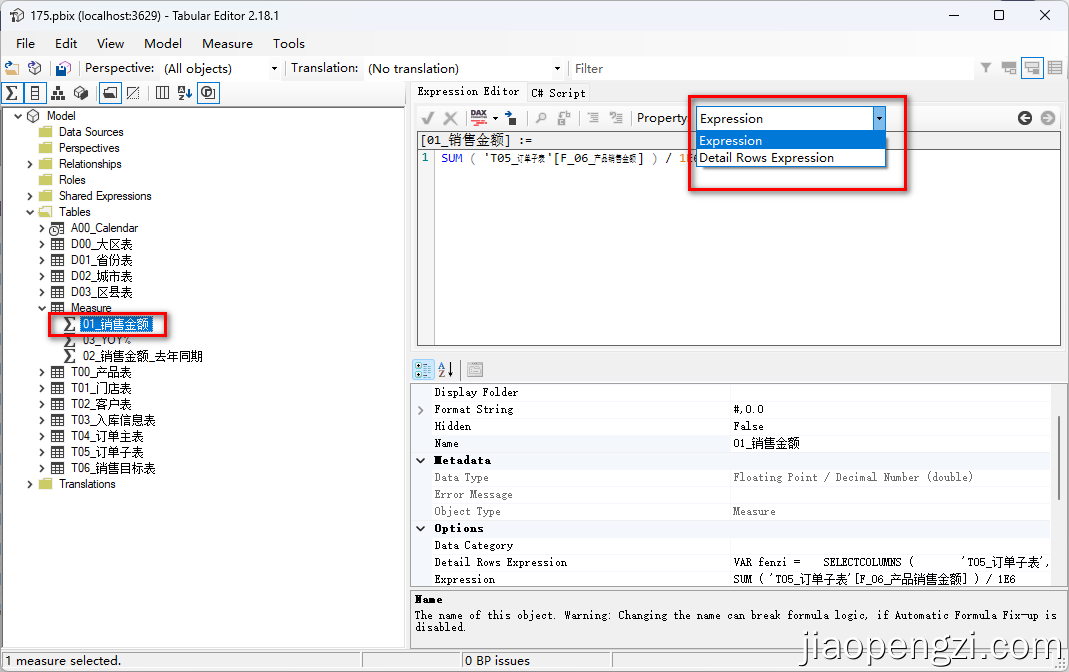The height and width of the screenshot is (672, 1069).
Task: Expand the Shared Expressions folder
Action: click(x=30, y=196)
